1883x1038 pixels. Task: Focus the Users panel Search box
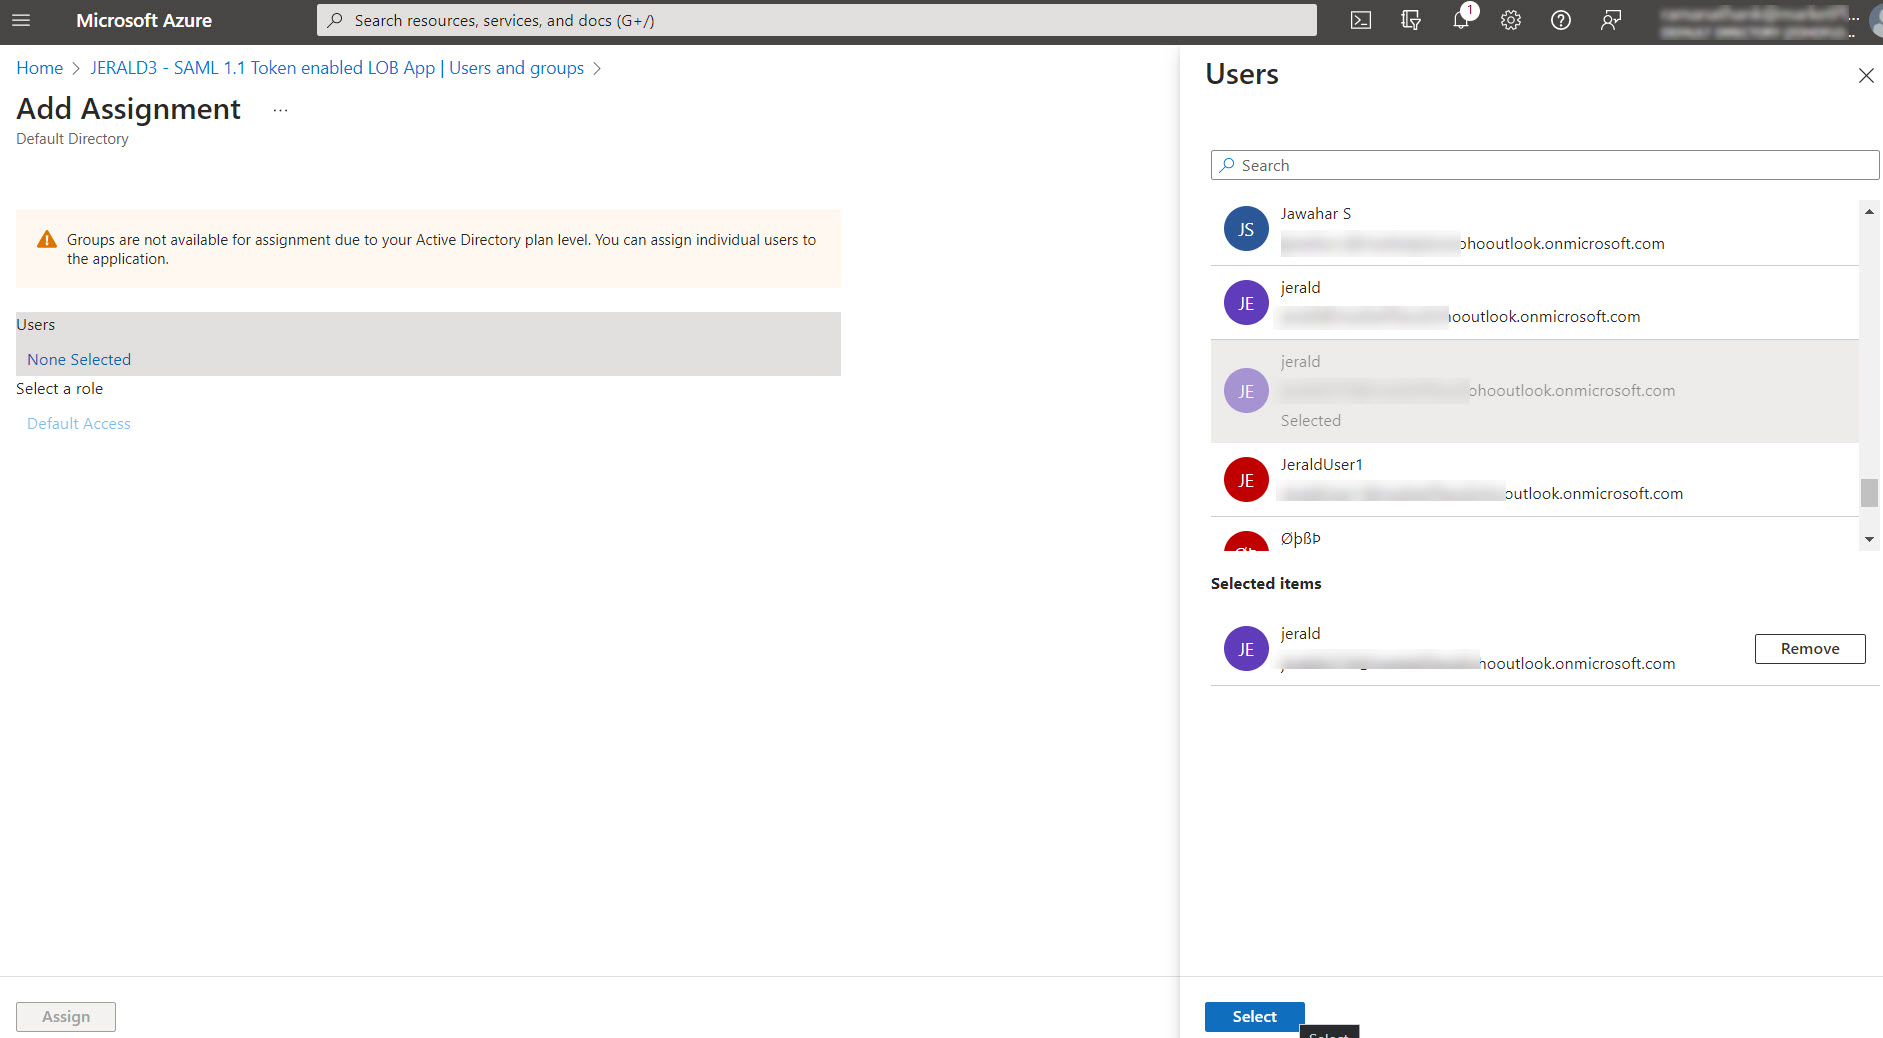click(x=1545, y=165)
